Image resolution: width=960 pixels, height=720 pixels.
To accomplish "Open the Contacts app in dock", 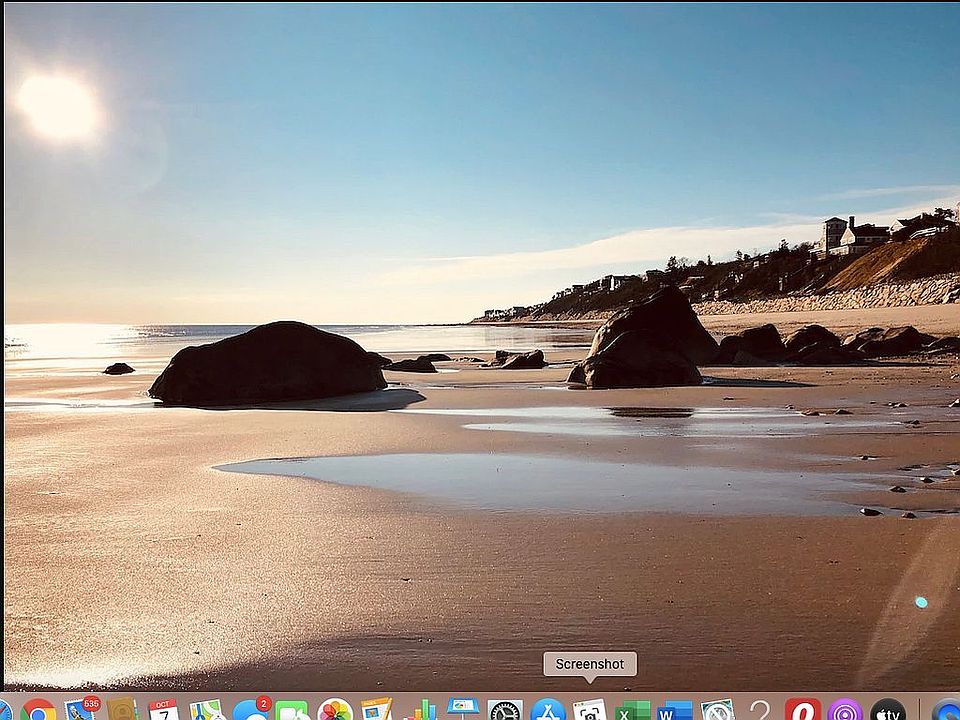I will [x=122, y=711].
